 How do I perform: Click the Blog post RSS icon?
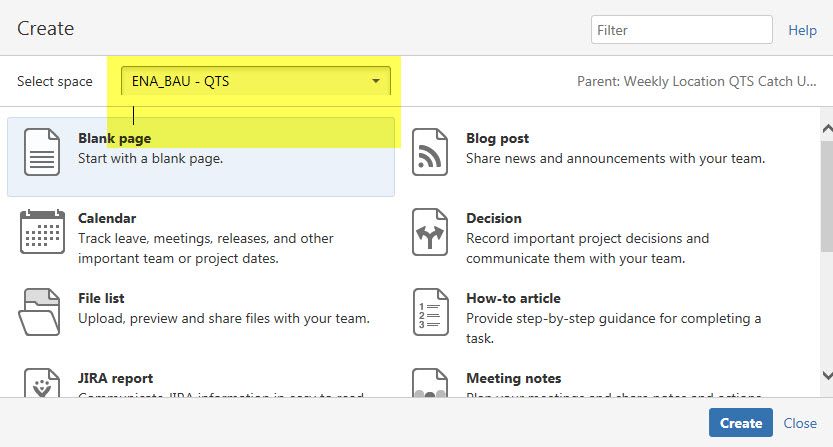pyautogui.click(x=430, y=152)
